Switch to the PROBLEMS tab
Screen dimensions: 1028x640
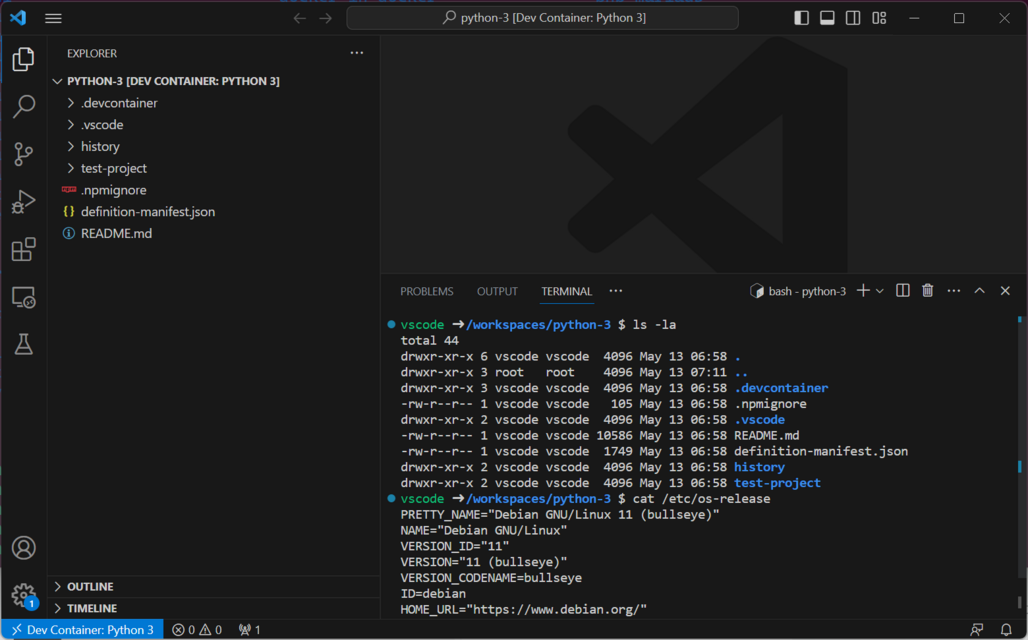(x=426, y=291)
